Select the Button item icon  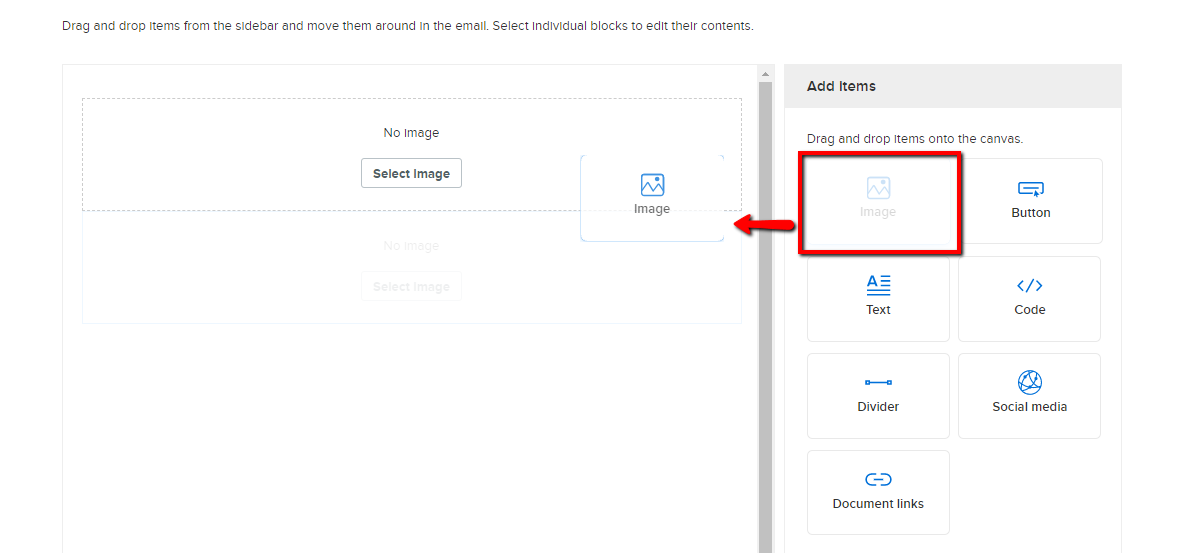point(1030,188)
